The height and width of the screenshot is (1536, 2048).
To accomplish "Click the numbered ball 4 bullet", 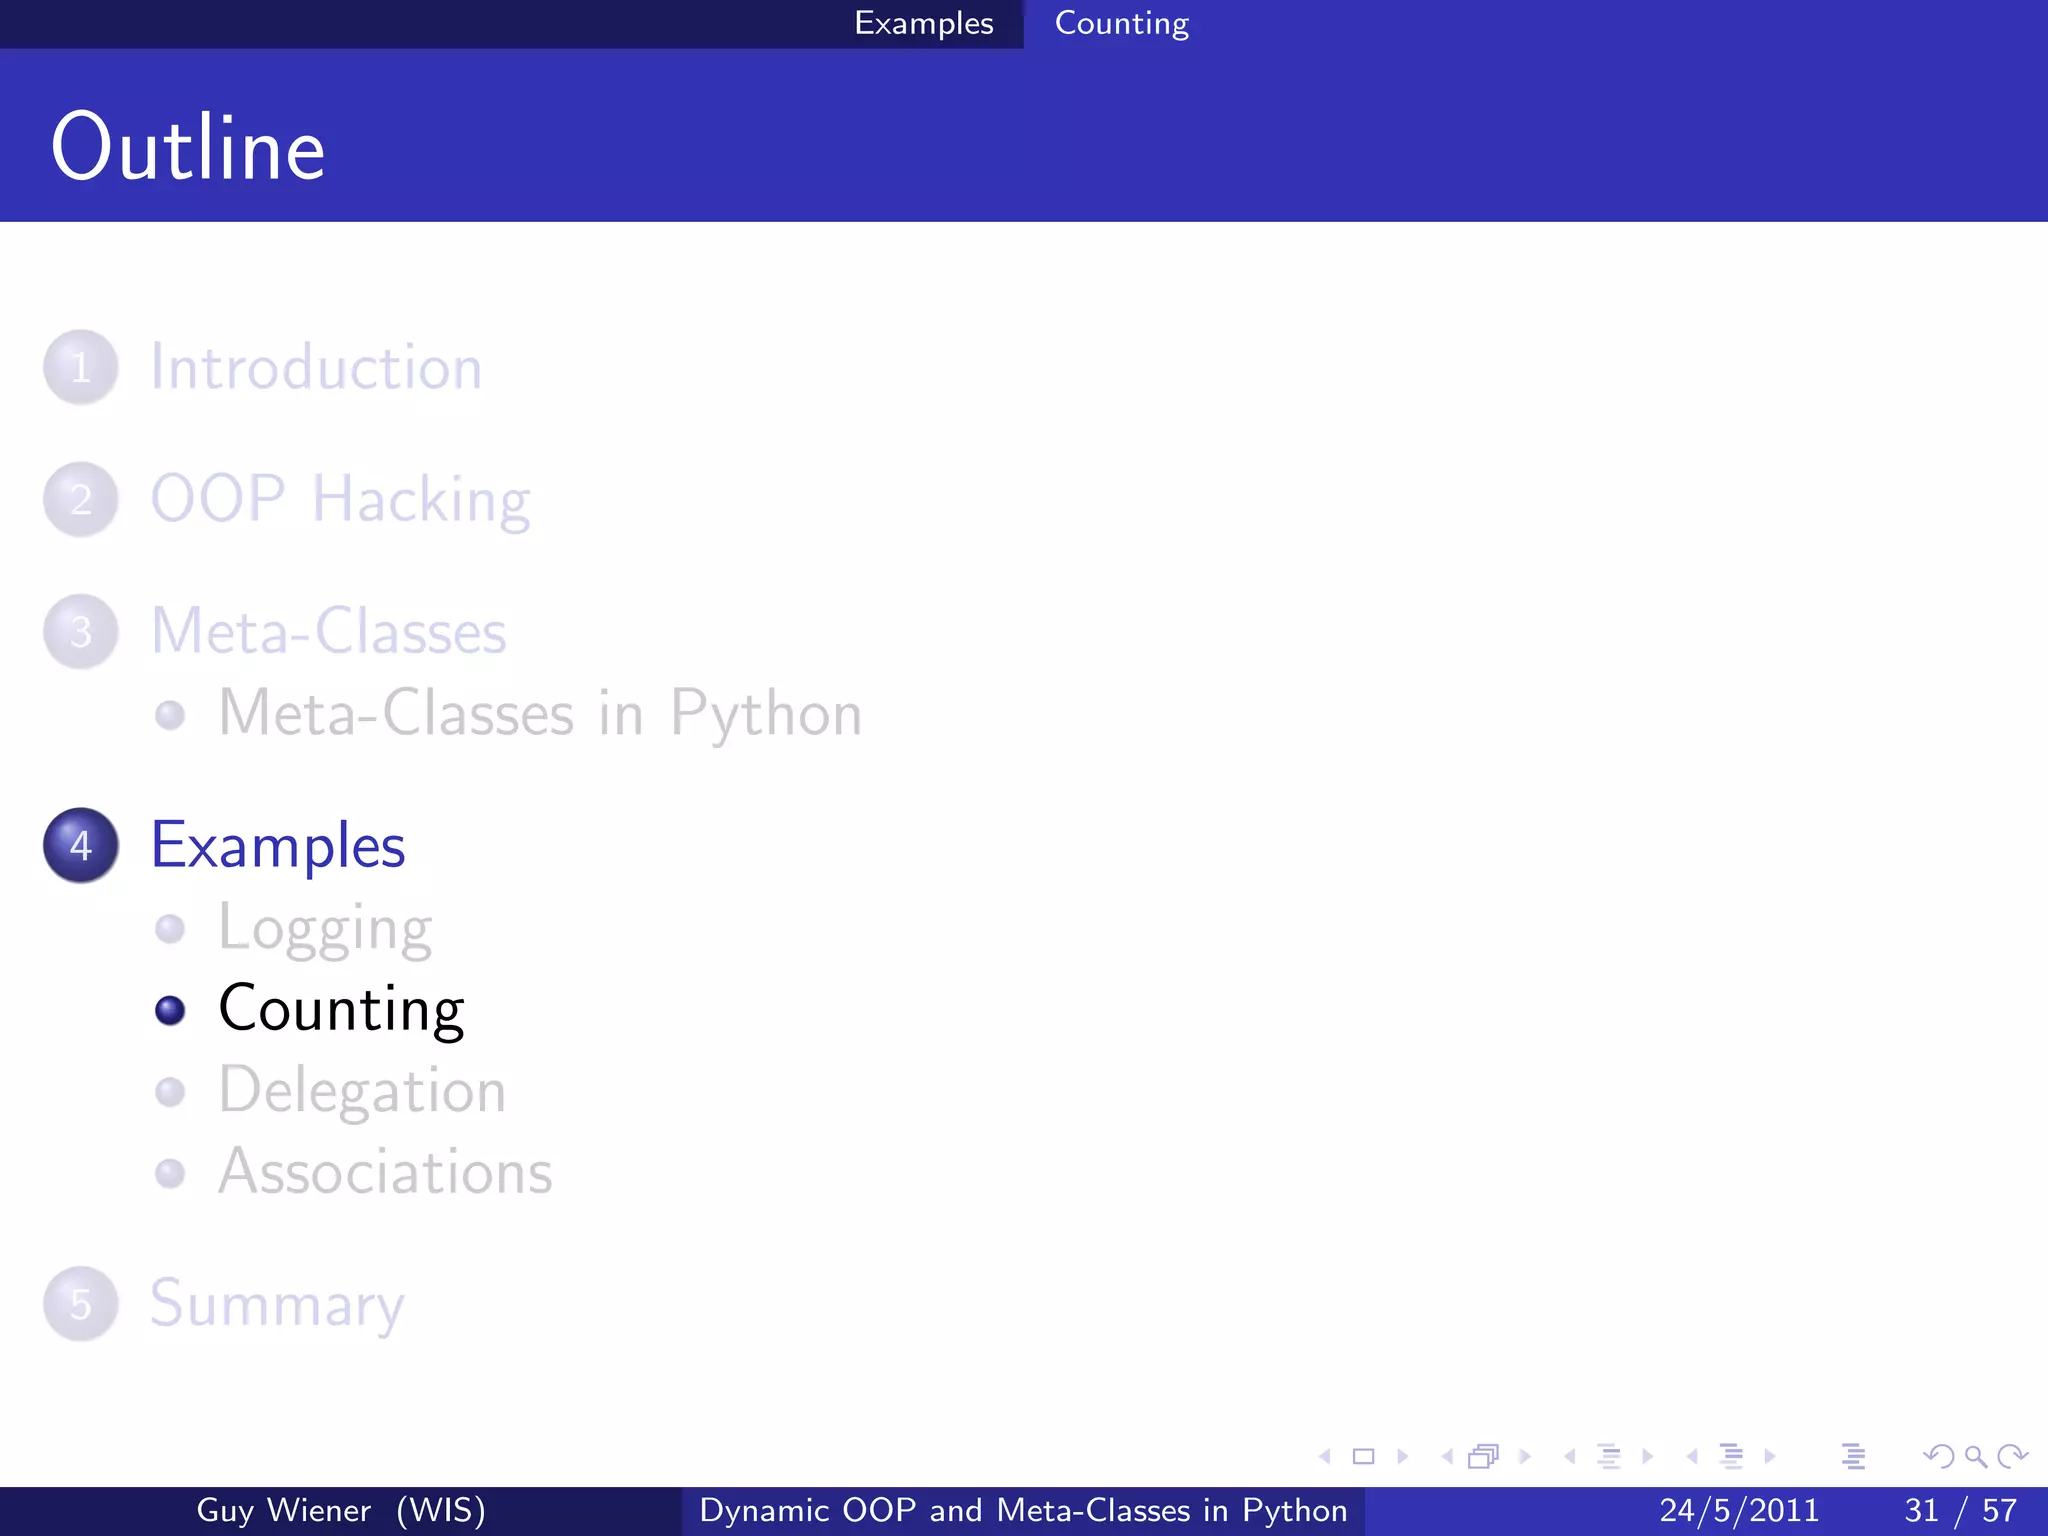I will point(81,845).
